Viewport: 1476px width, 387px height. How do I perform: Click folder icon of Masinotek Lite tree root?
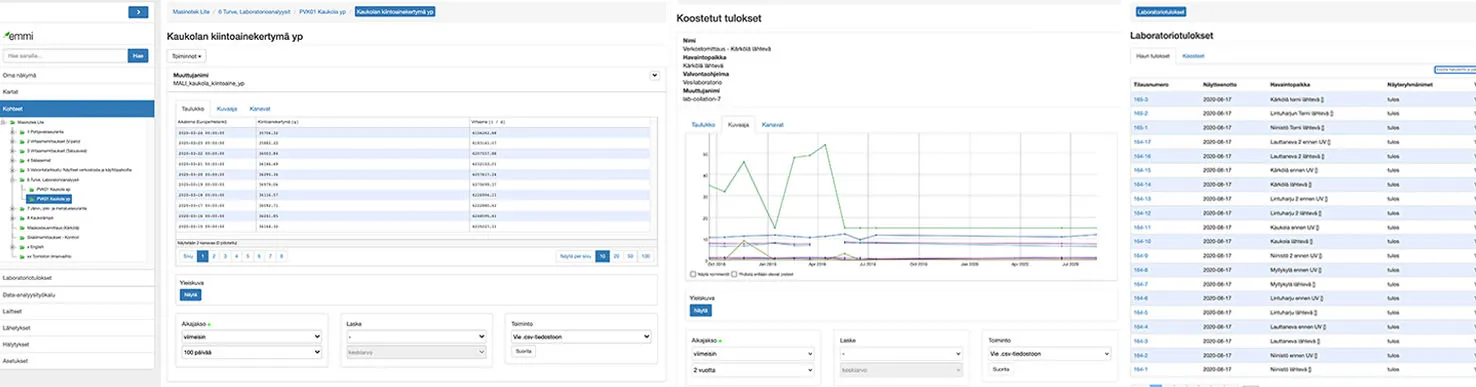click(x=14, y=123)
